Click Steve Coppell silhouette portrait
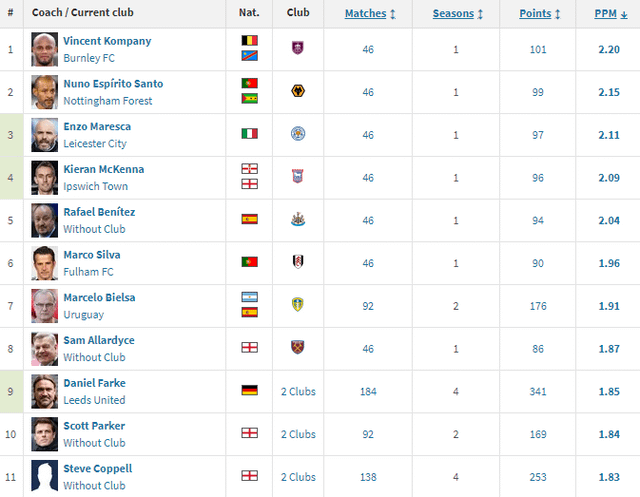640x497 pixels. [x=44, y=476]
